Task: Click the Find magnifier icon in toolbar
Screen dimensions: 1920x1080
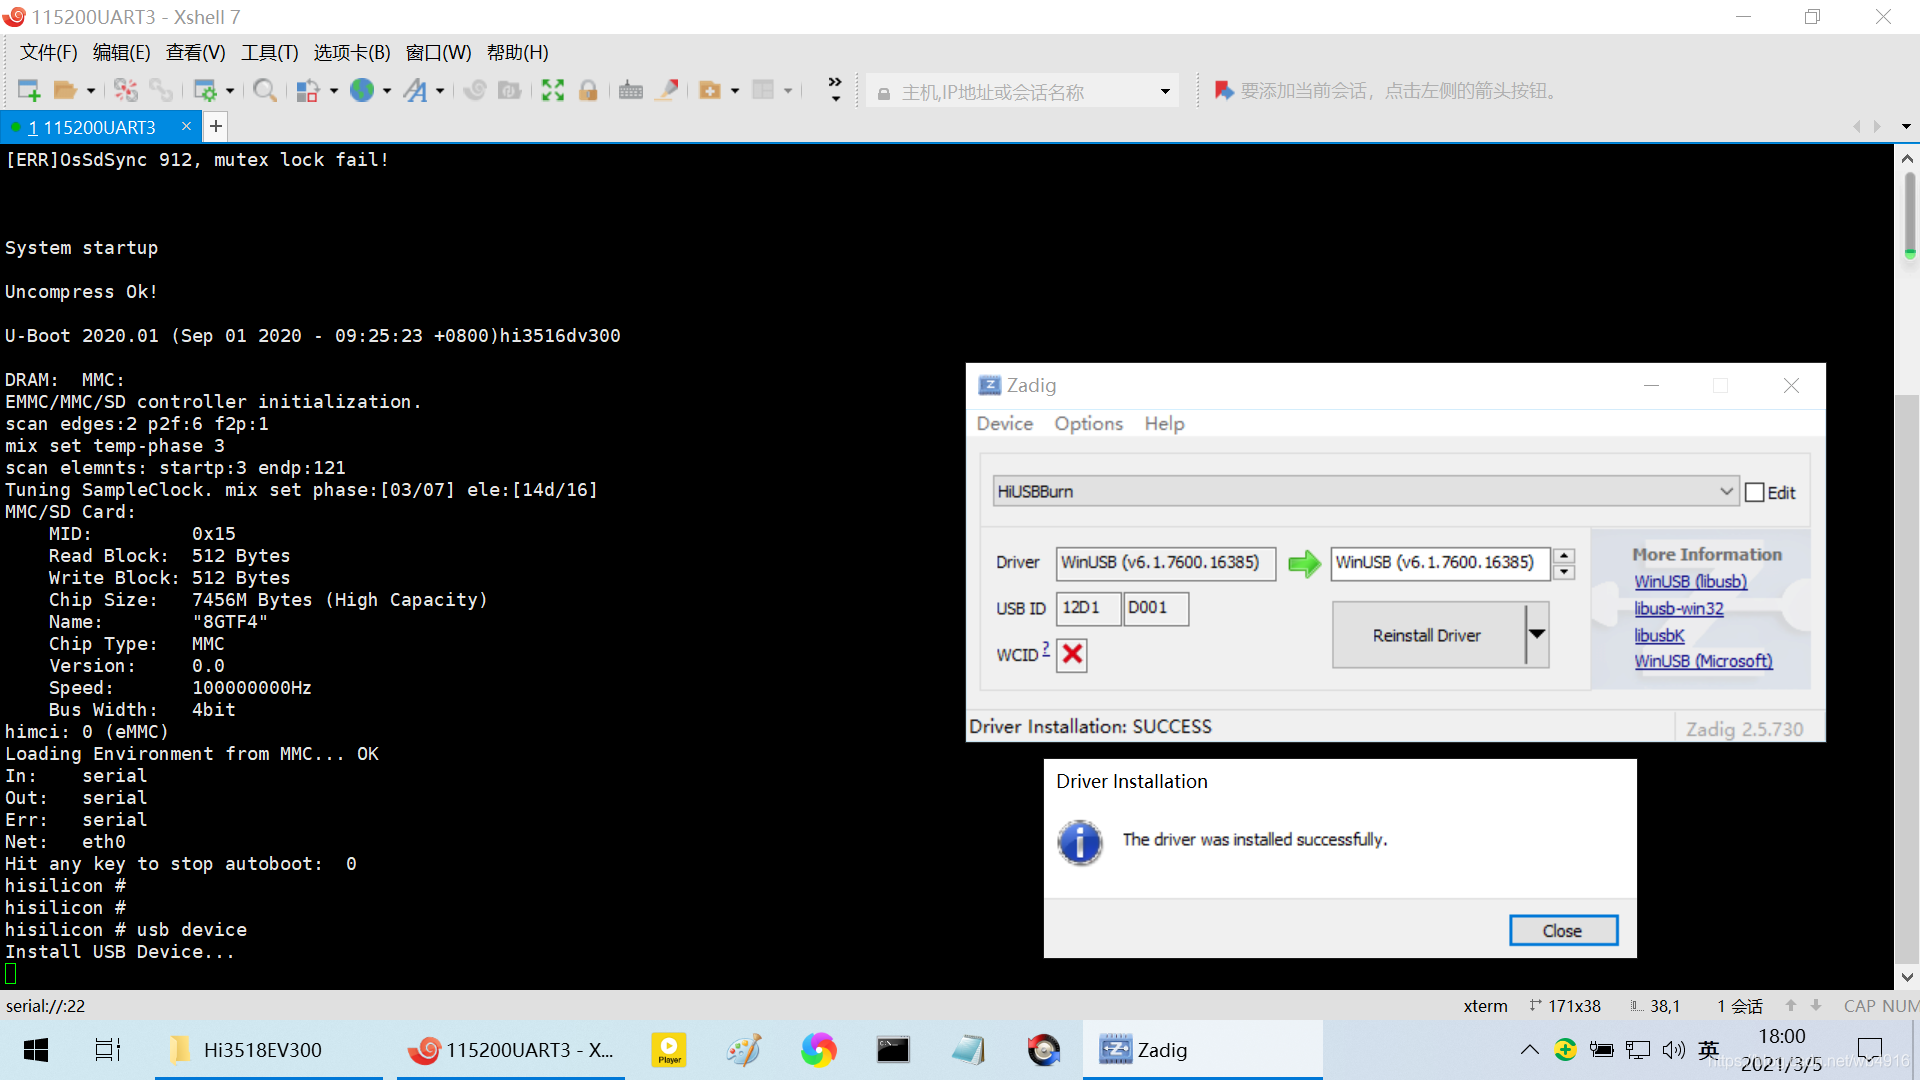Action: 264,91
